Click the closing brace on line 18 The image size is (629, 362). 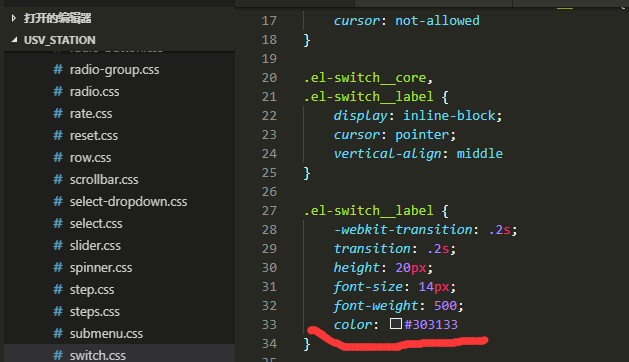(307, 40)
